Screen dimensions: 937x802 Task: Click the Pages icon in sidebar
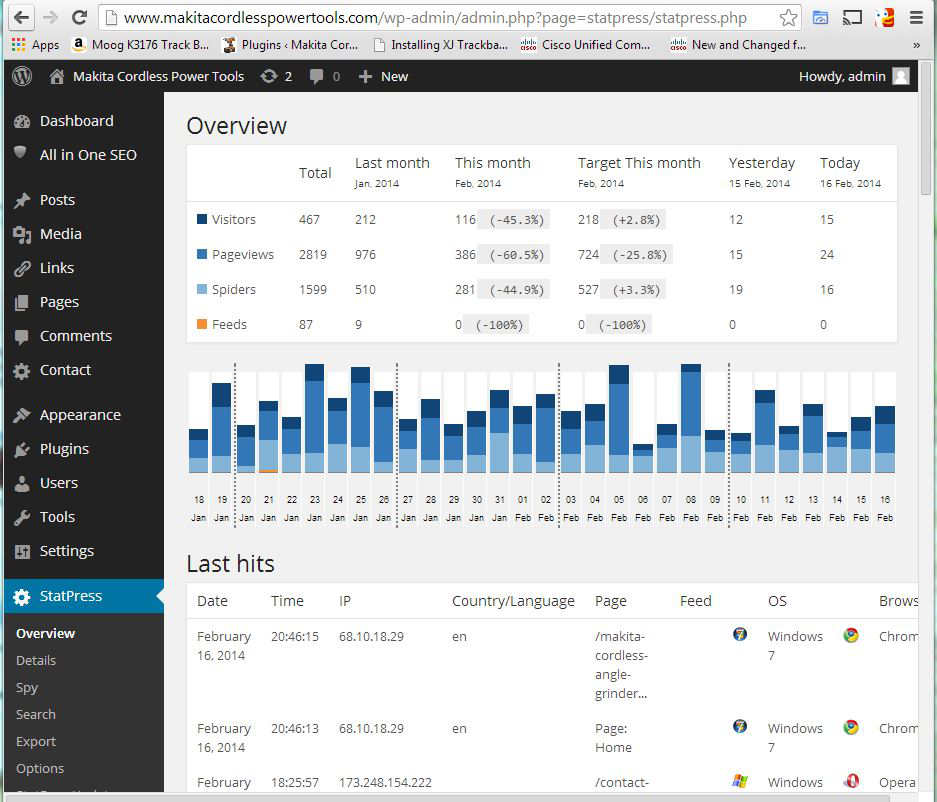coord(22,302)
